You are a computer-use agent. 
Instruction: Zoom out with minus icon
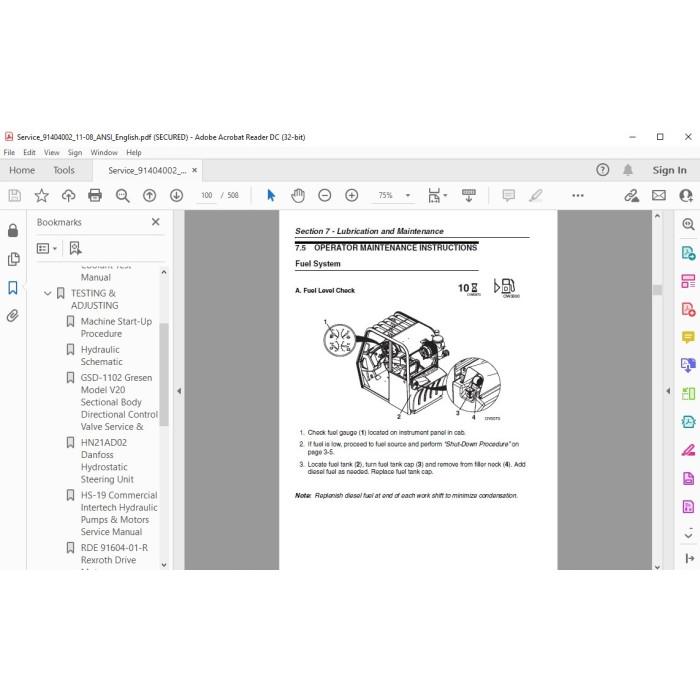click(325, 196)
